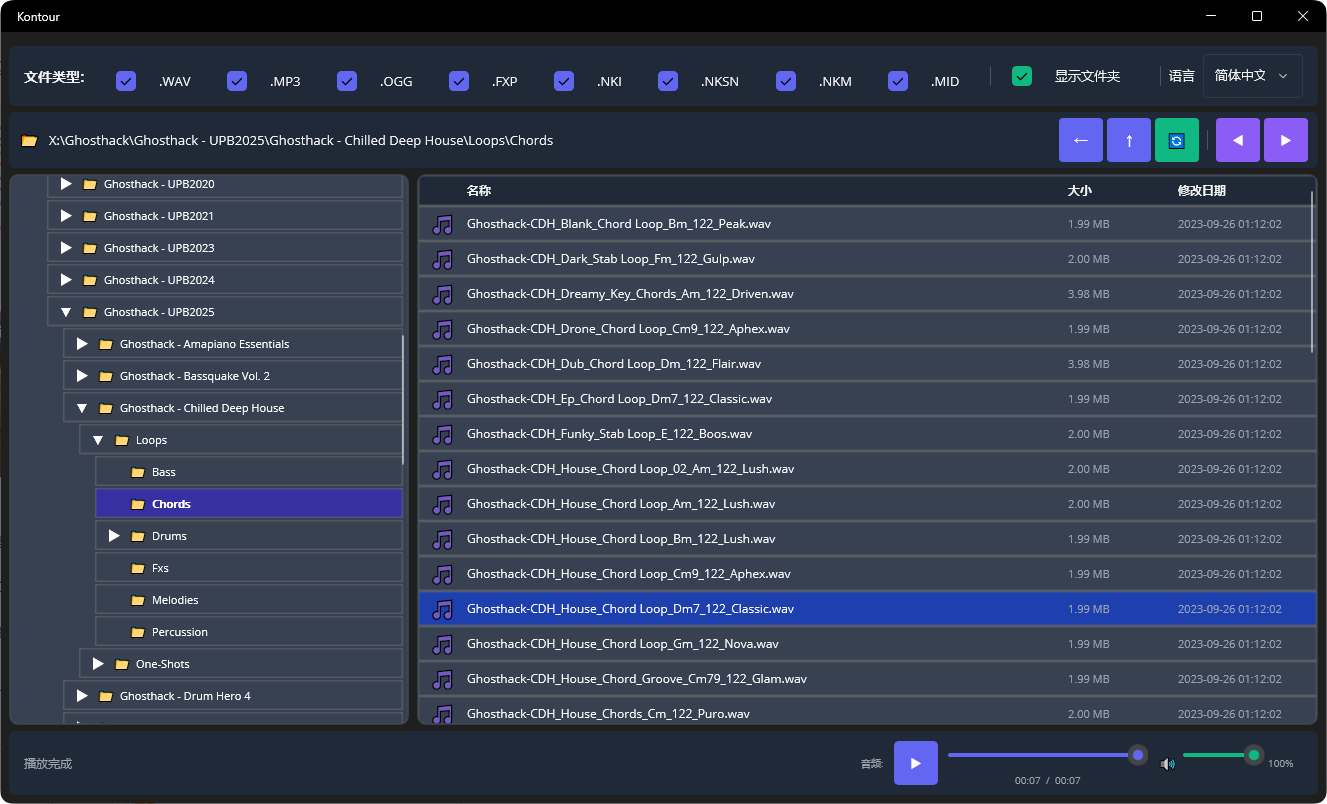Select Ghosthack-CDH_House_Chord Loop_Dm7_122_Classic.wav
The height and width of the screenshot is (804, 1327).
[867, 609]
